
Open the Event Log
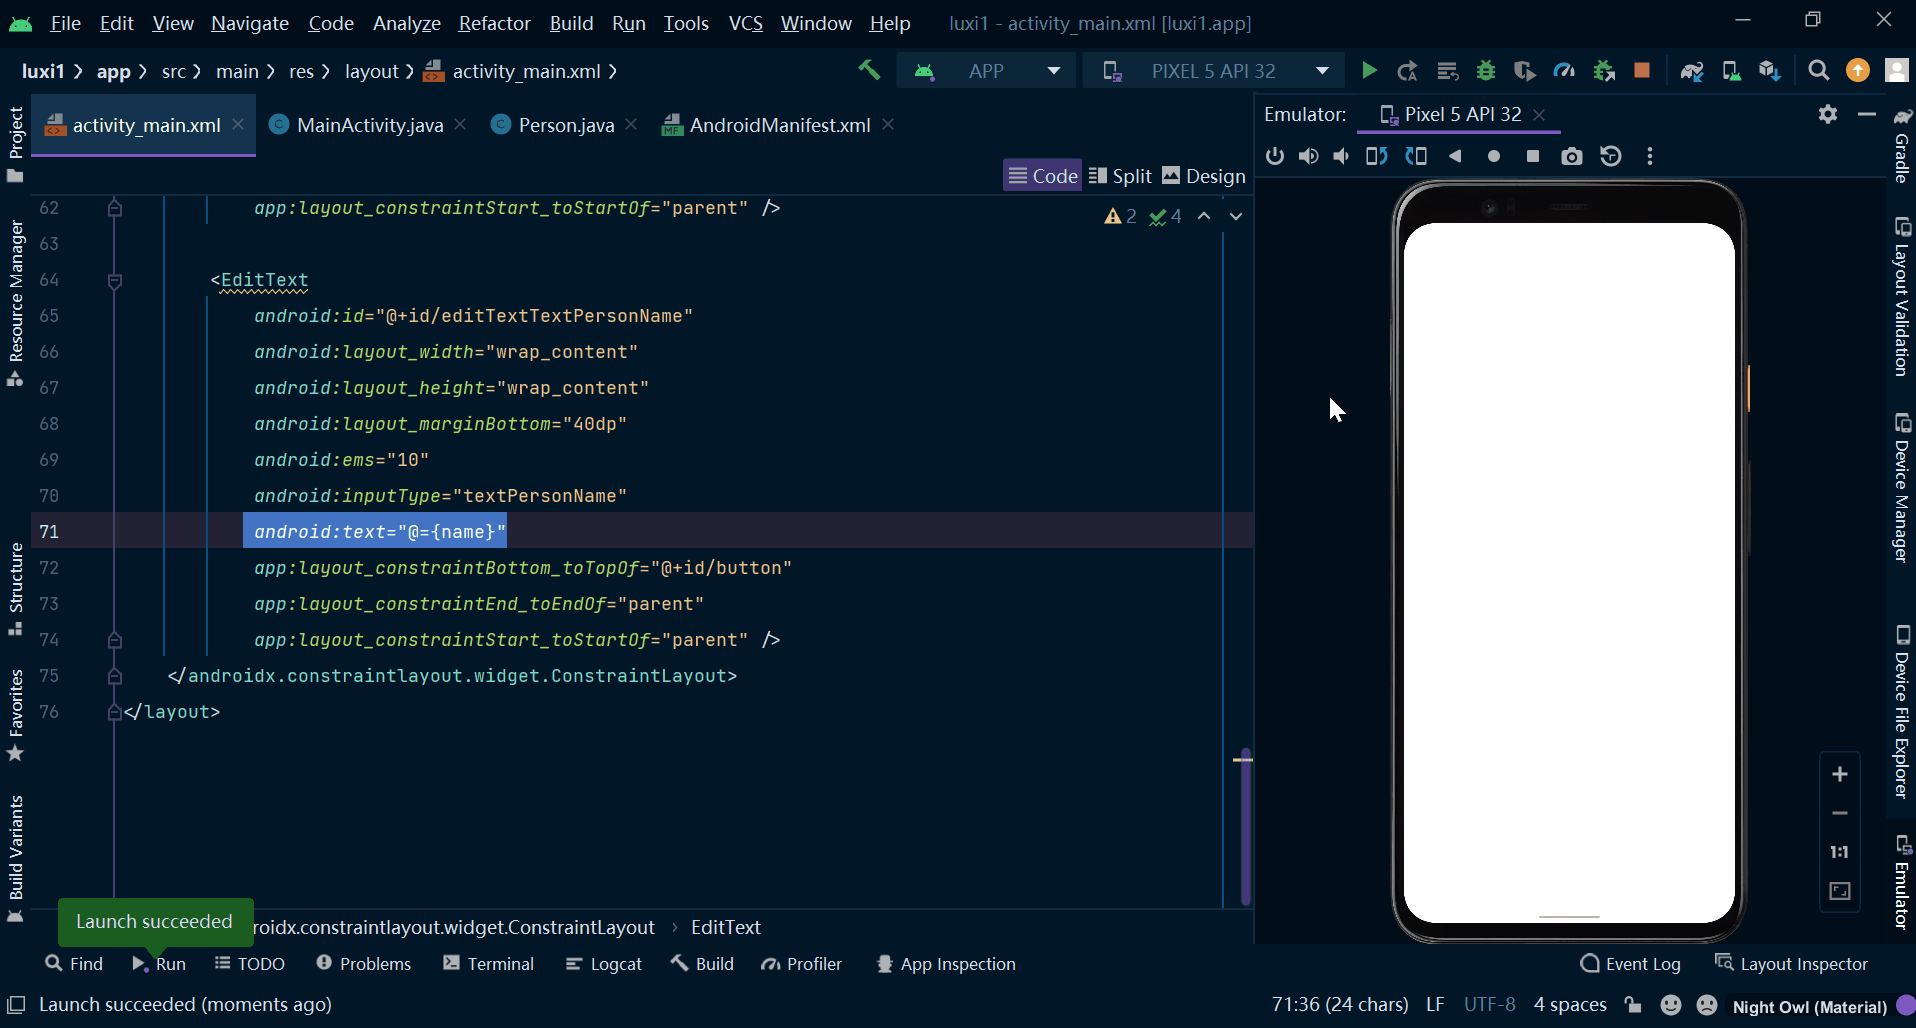point(1631,964)
